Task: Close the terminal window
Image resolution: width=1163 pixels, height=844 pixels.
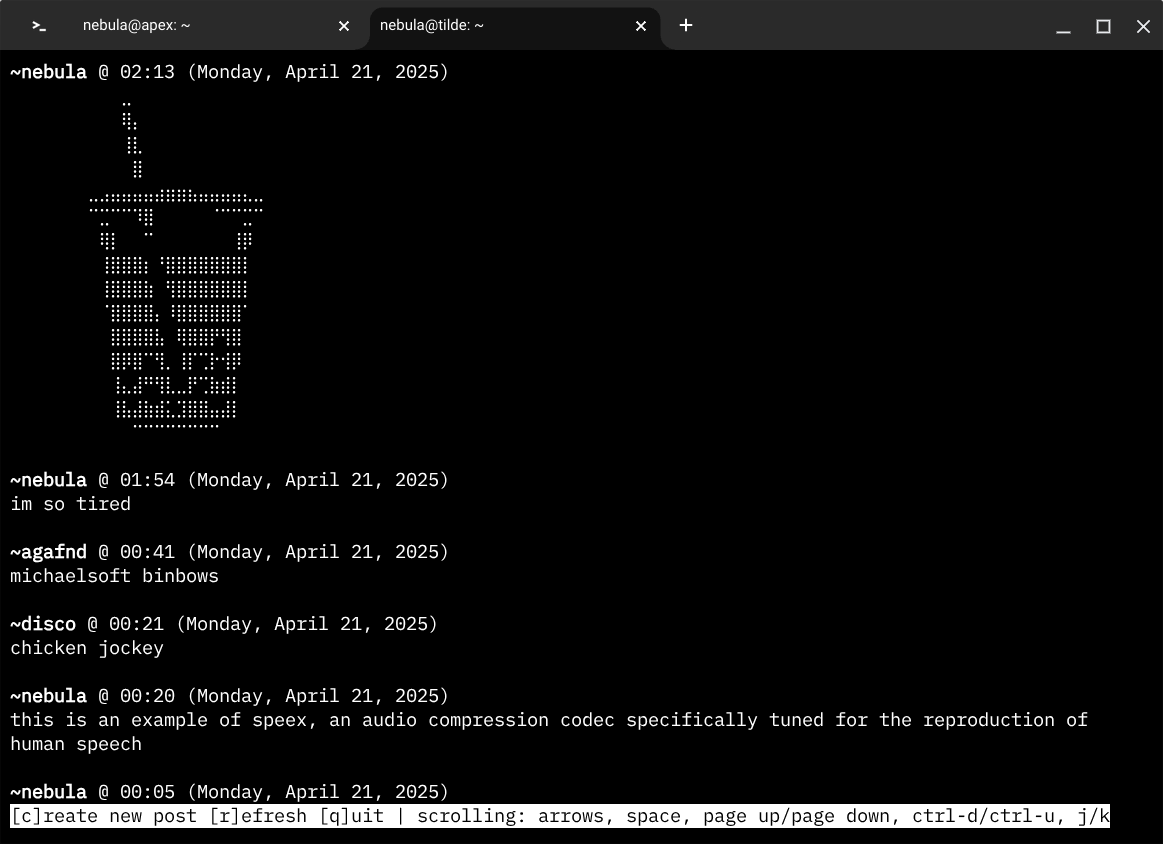Action: click(1143, 27)
